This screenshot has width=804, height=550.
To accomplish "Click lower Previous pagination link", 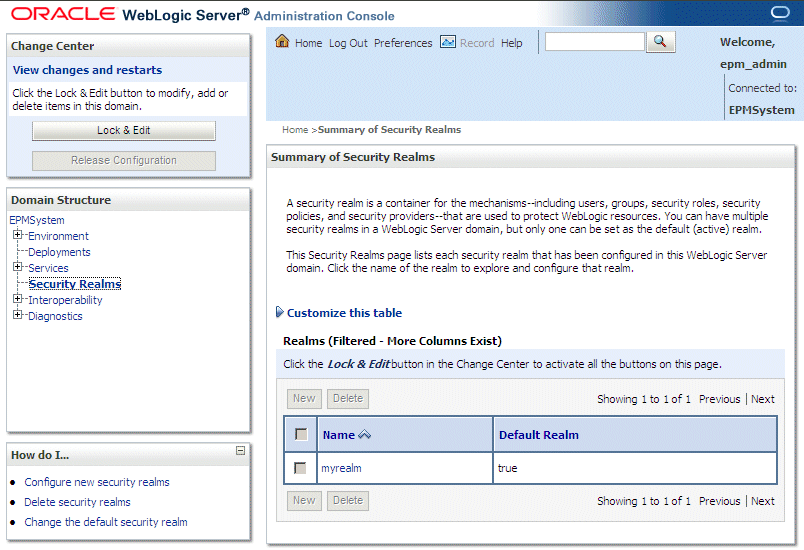I will [719, 501].
